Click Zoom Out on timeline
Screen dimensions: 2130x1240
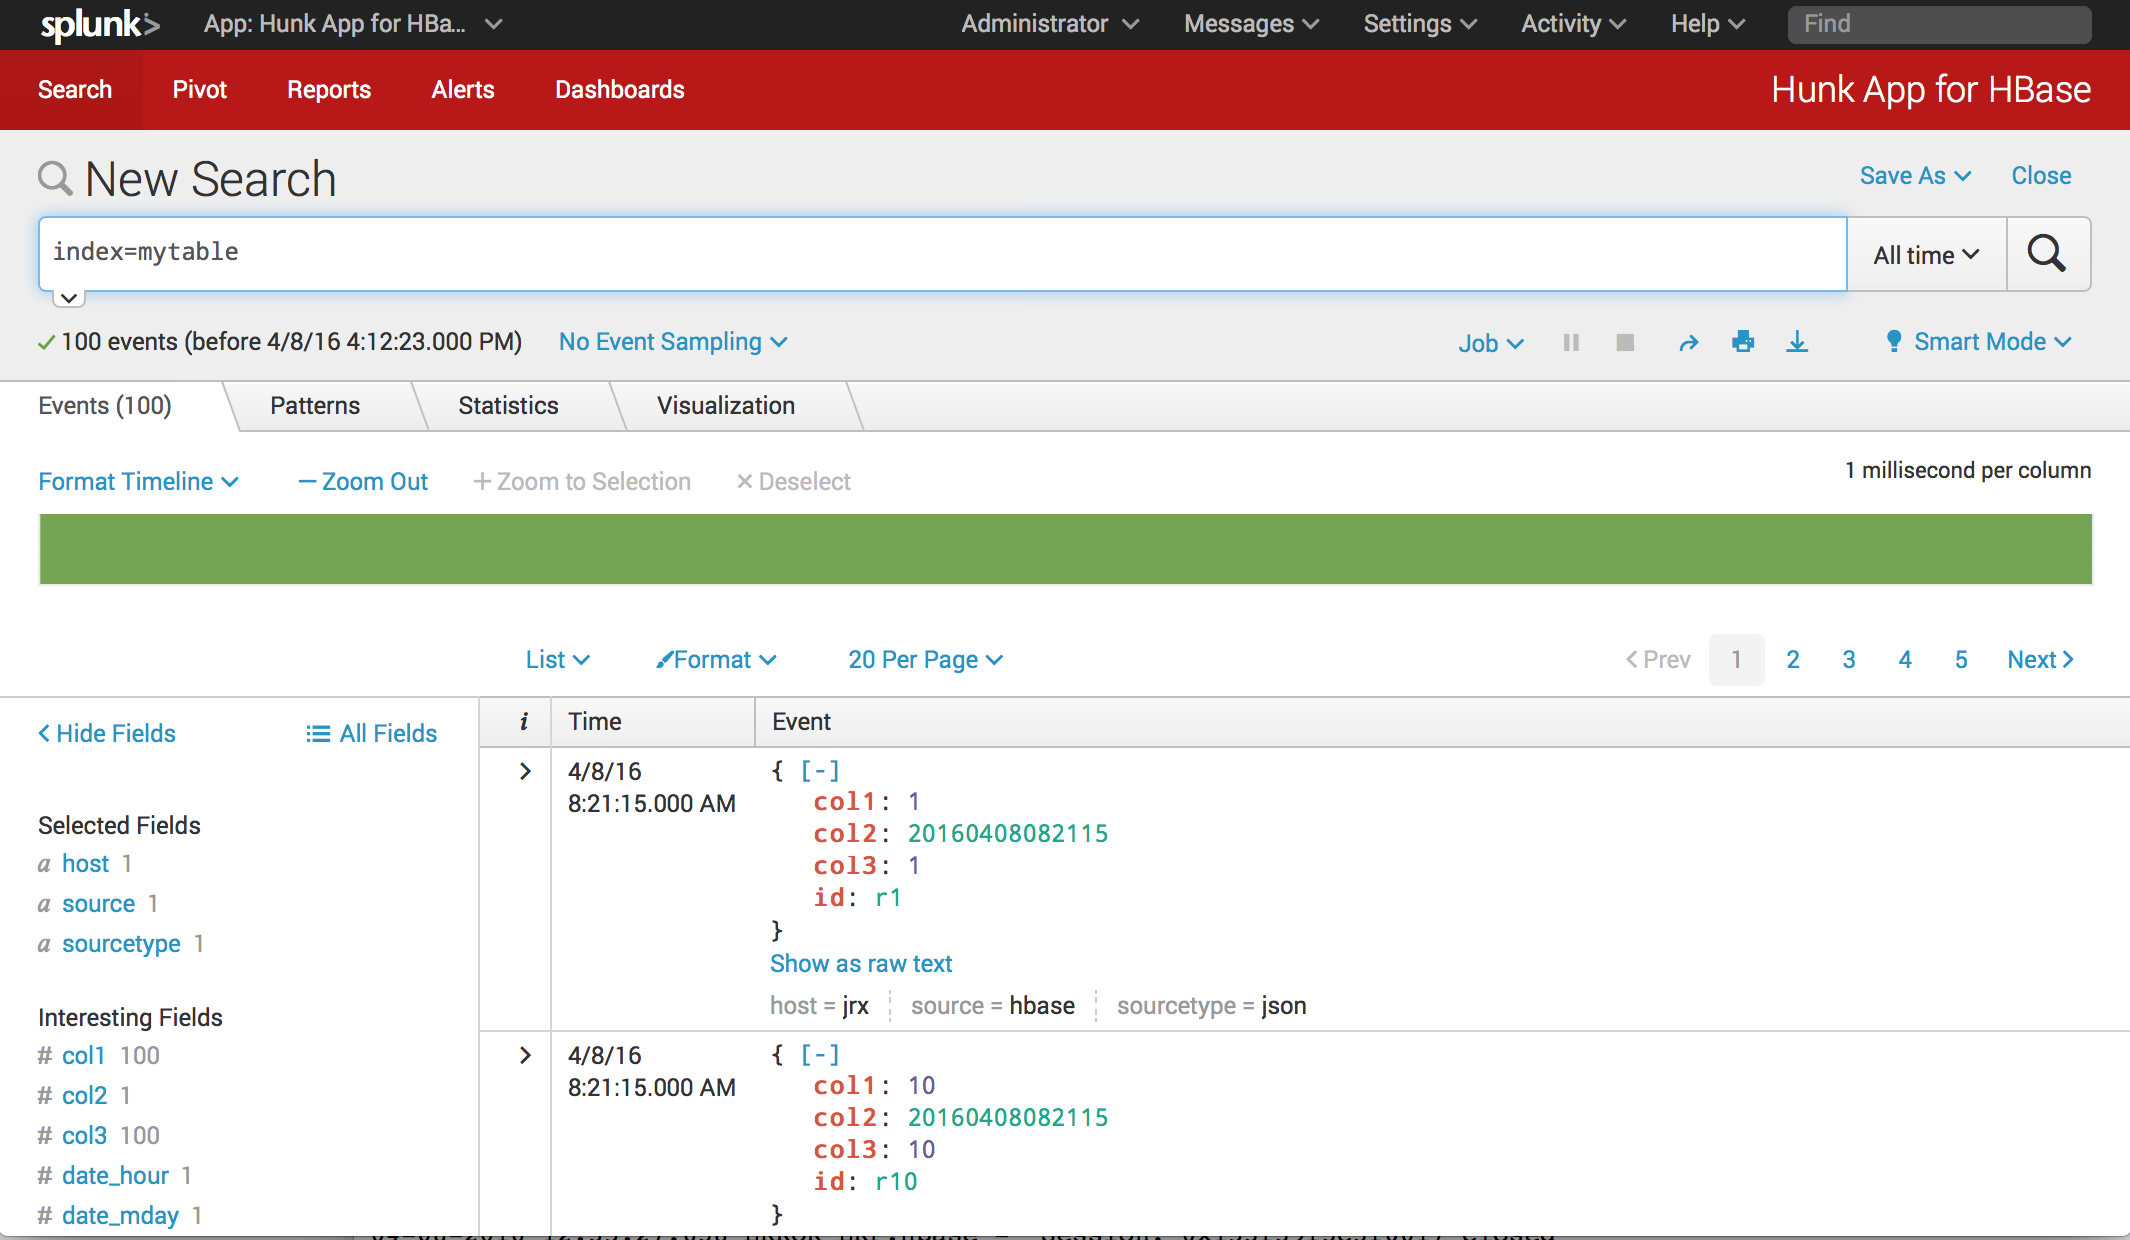pos(363,482)
